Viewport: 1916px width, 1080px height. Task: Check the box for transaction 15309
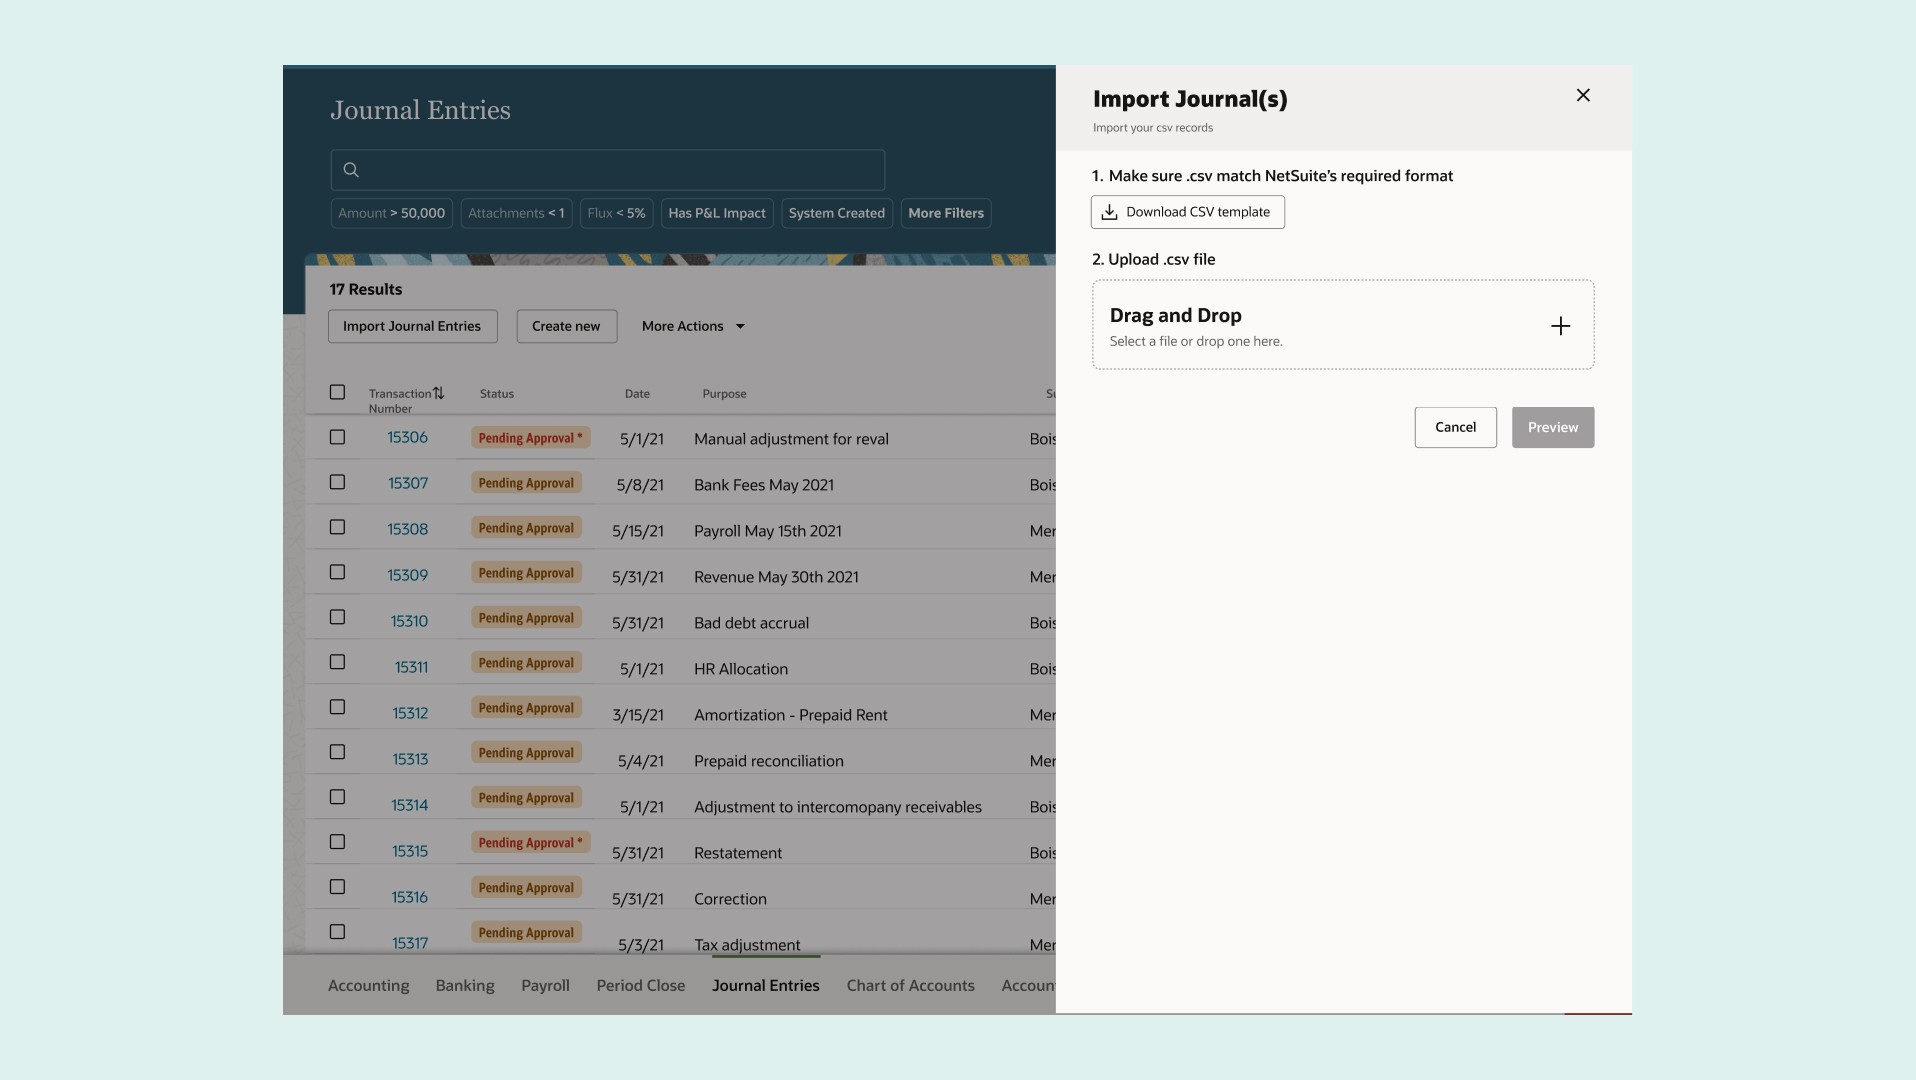337,572
